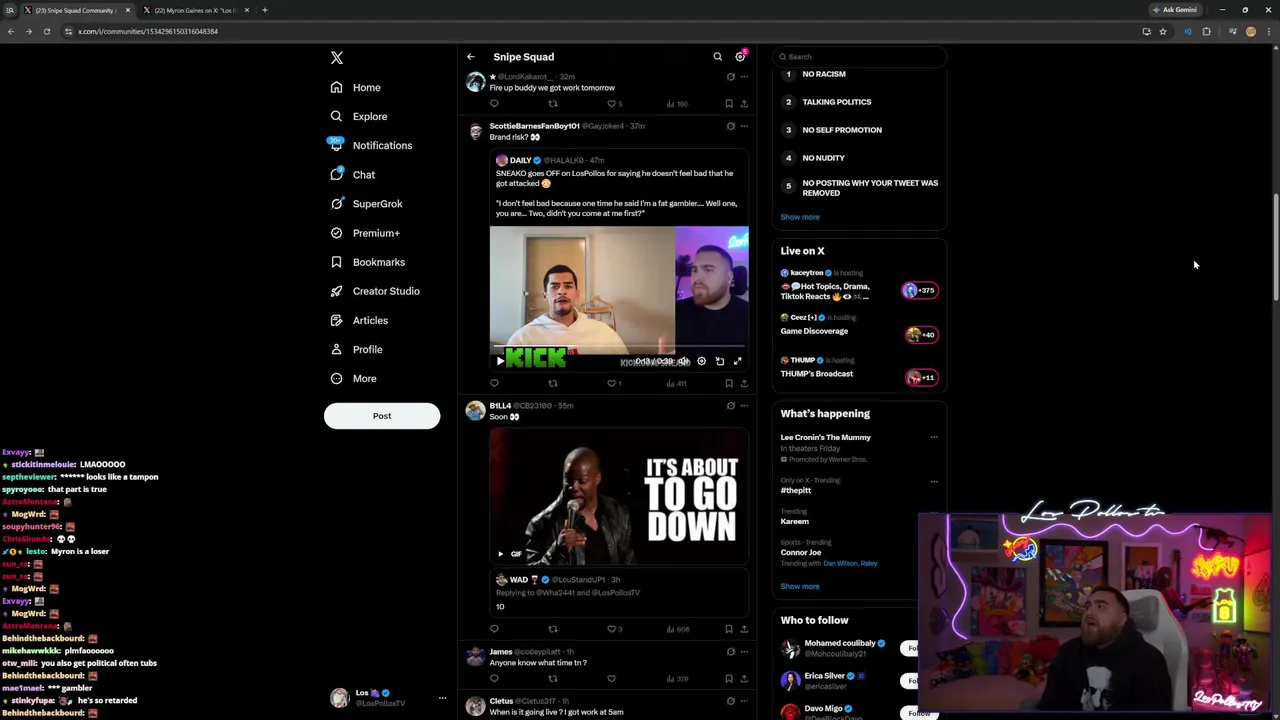The height and width of the screenshot is (720, 1280).
Task: Open the quoted WAD post
Action: pos(619,592)
